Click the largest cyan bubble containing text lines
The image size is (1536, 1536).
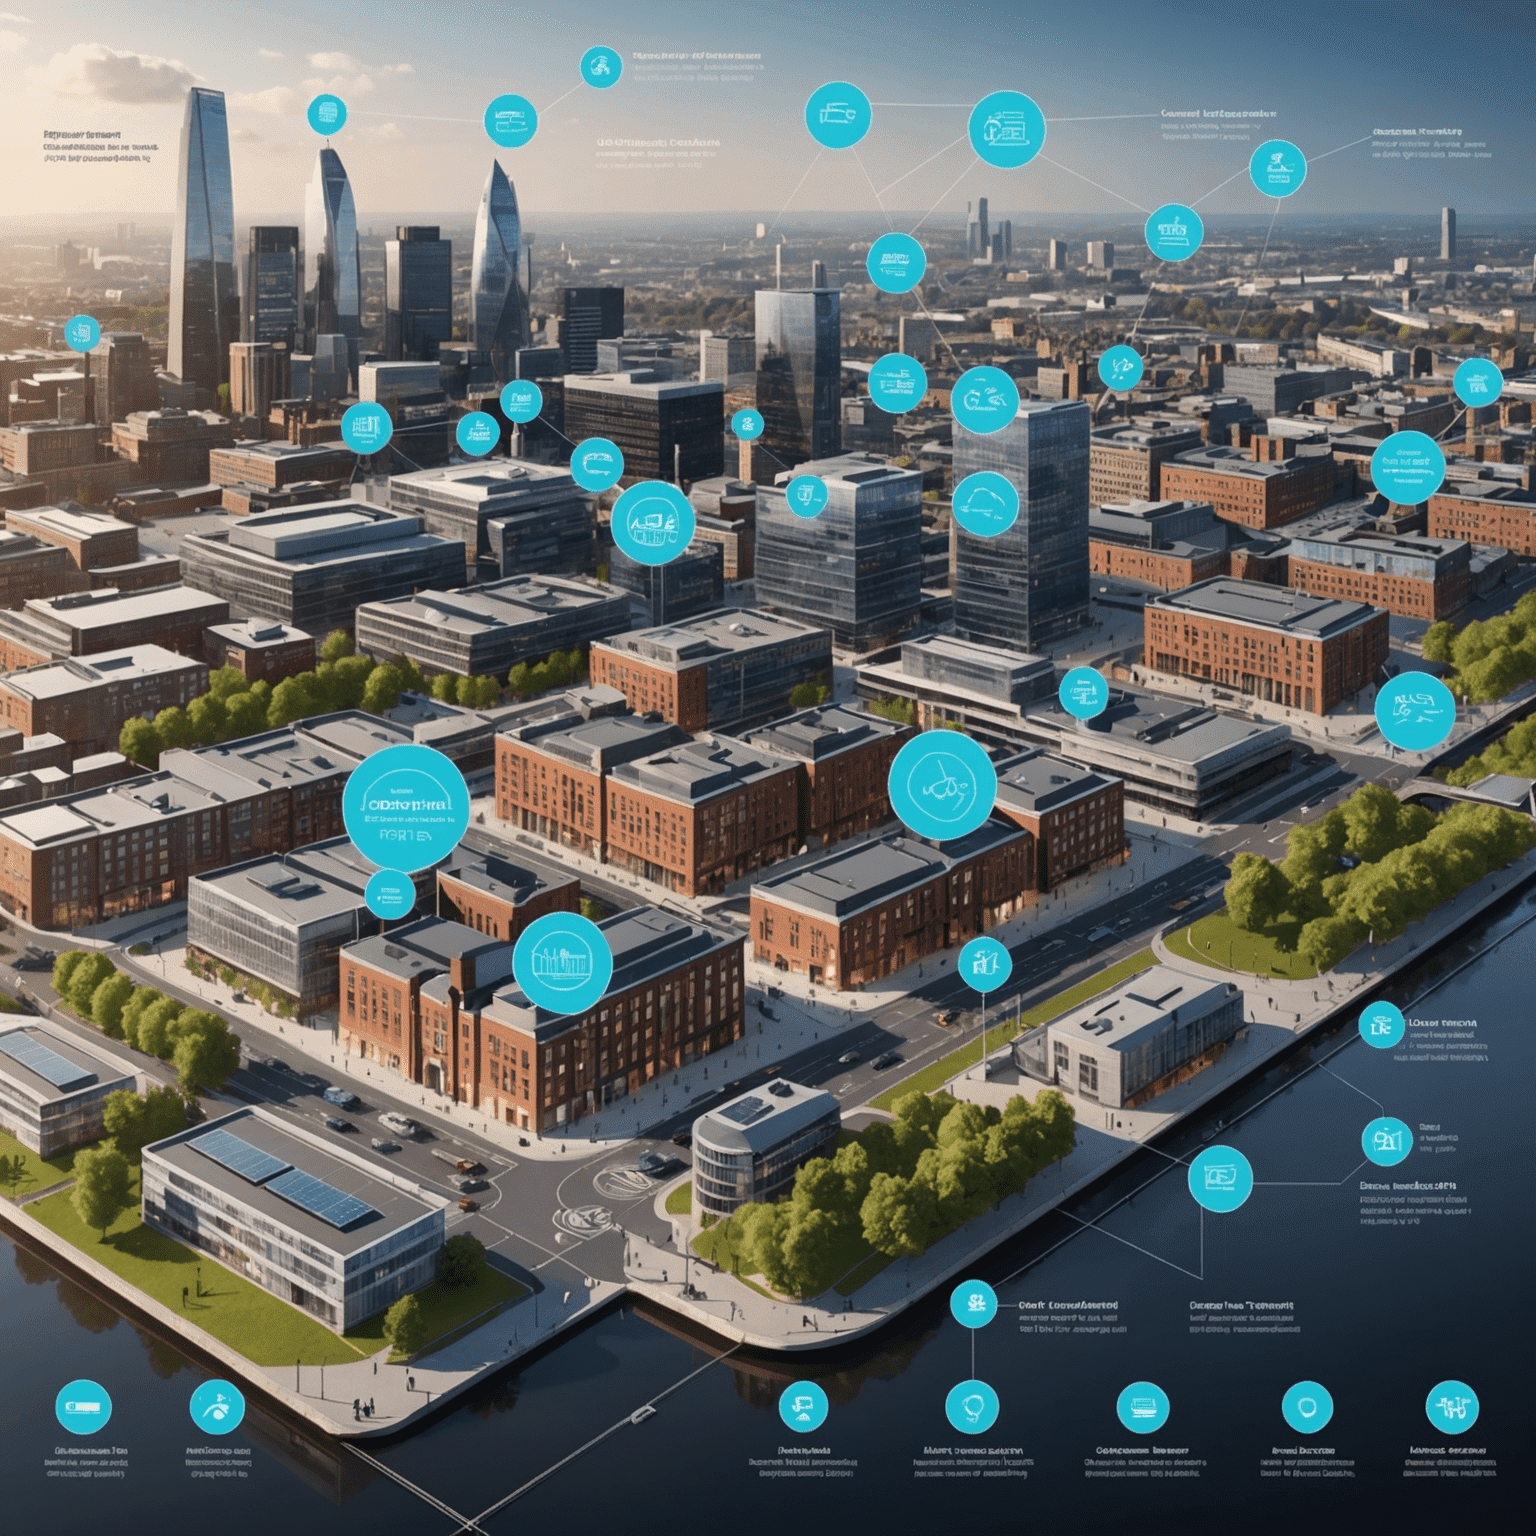click(405, 808)
